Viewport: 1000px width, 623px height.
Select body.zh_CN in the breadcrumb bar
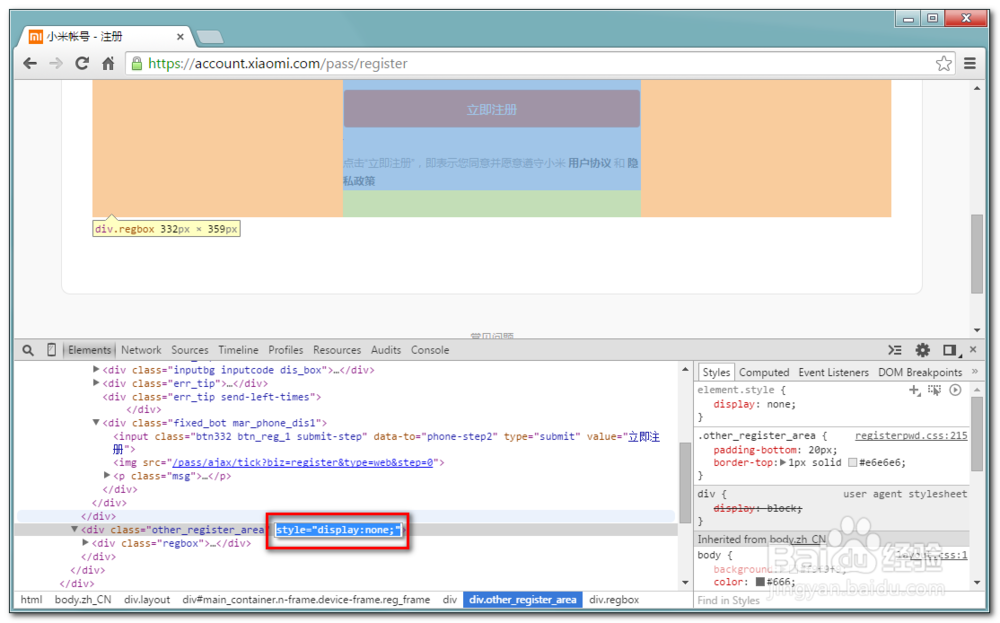point(83,599)
